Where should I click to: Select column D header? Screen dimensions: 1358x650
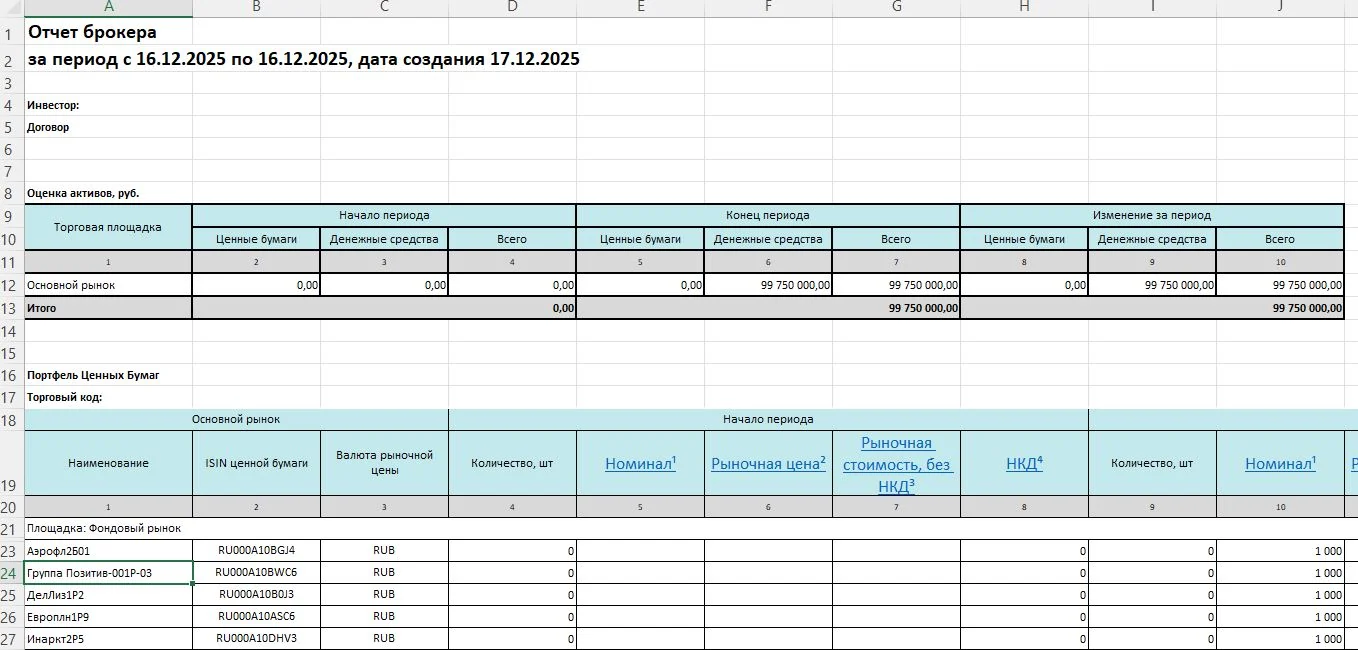[512, 8]
